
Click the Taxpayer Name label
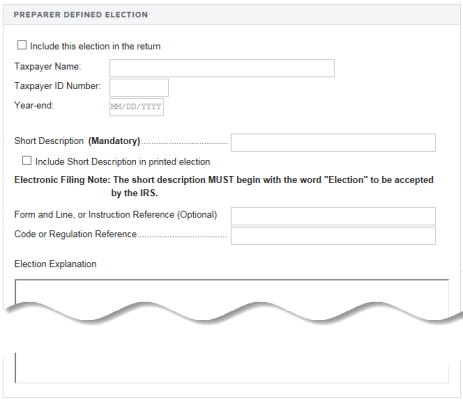point(48,67)
